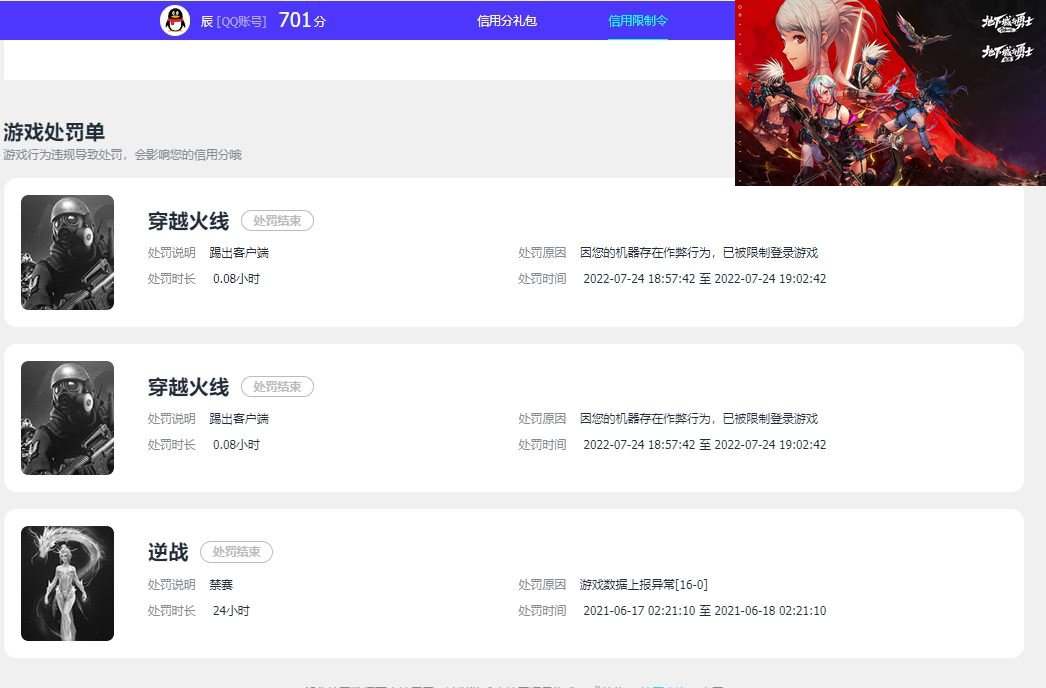Click 0.08小时 duration in first card
Image resolution: width=1046 pixels, height=688 pixels.
click(x=236, y=279)
